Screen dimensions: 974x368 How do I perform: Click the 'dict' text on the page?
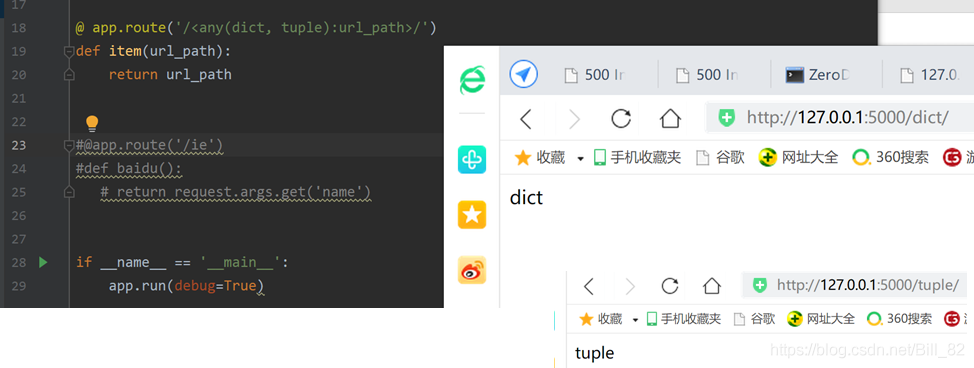click(x=526, y=198)
